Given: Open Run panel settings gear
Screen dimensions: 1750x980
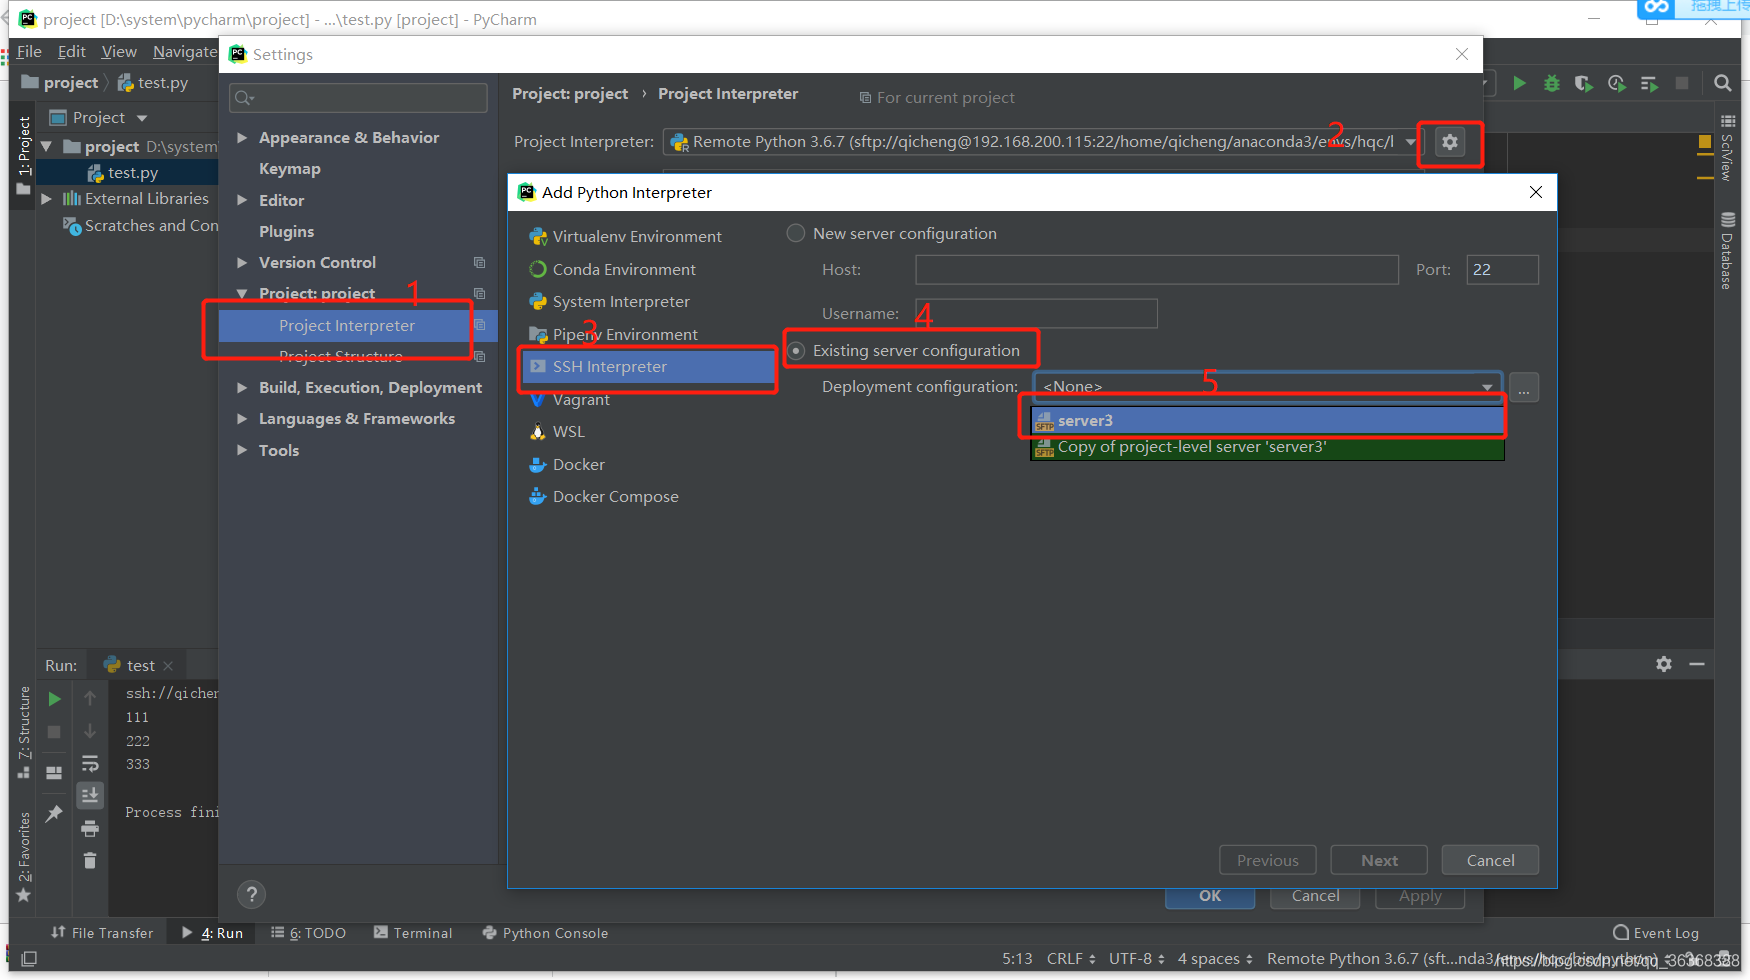Looking at the screenshot, I should 1664,664.
